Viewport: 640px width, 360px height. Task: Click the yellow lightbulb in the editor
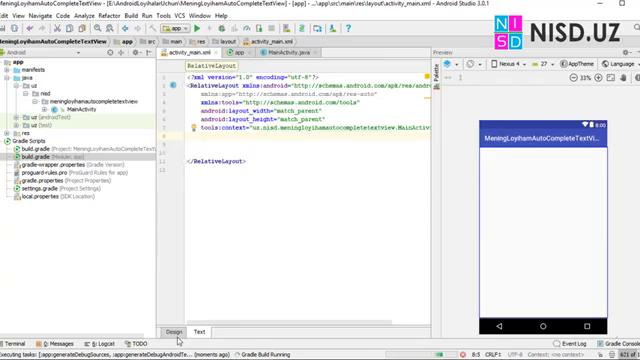coord(194,128)
